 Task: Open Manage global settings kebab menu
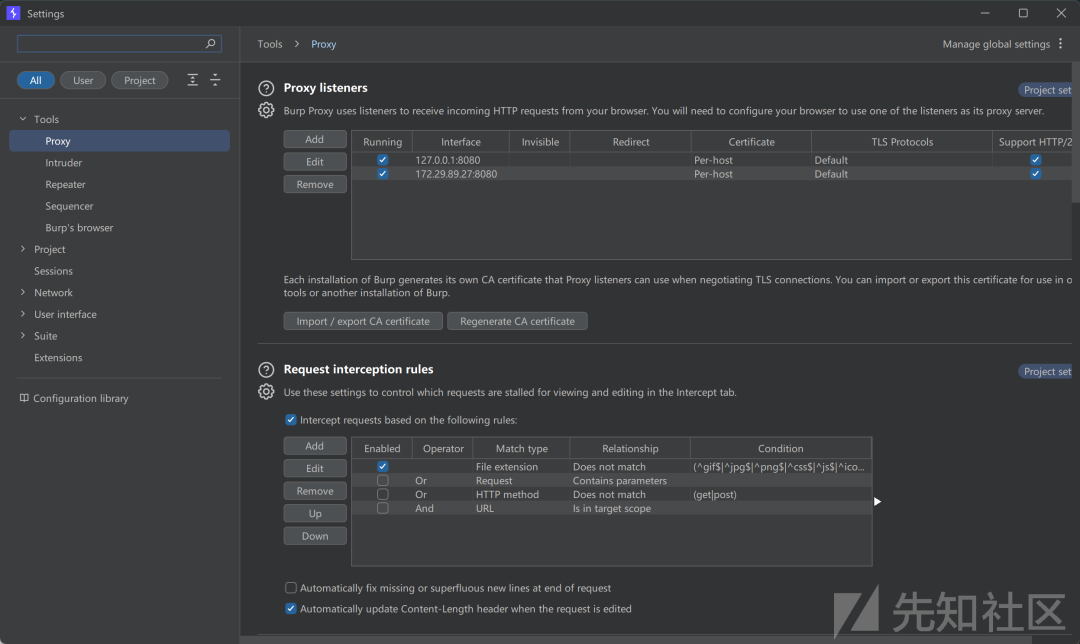tap(1061, 43)
